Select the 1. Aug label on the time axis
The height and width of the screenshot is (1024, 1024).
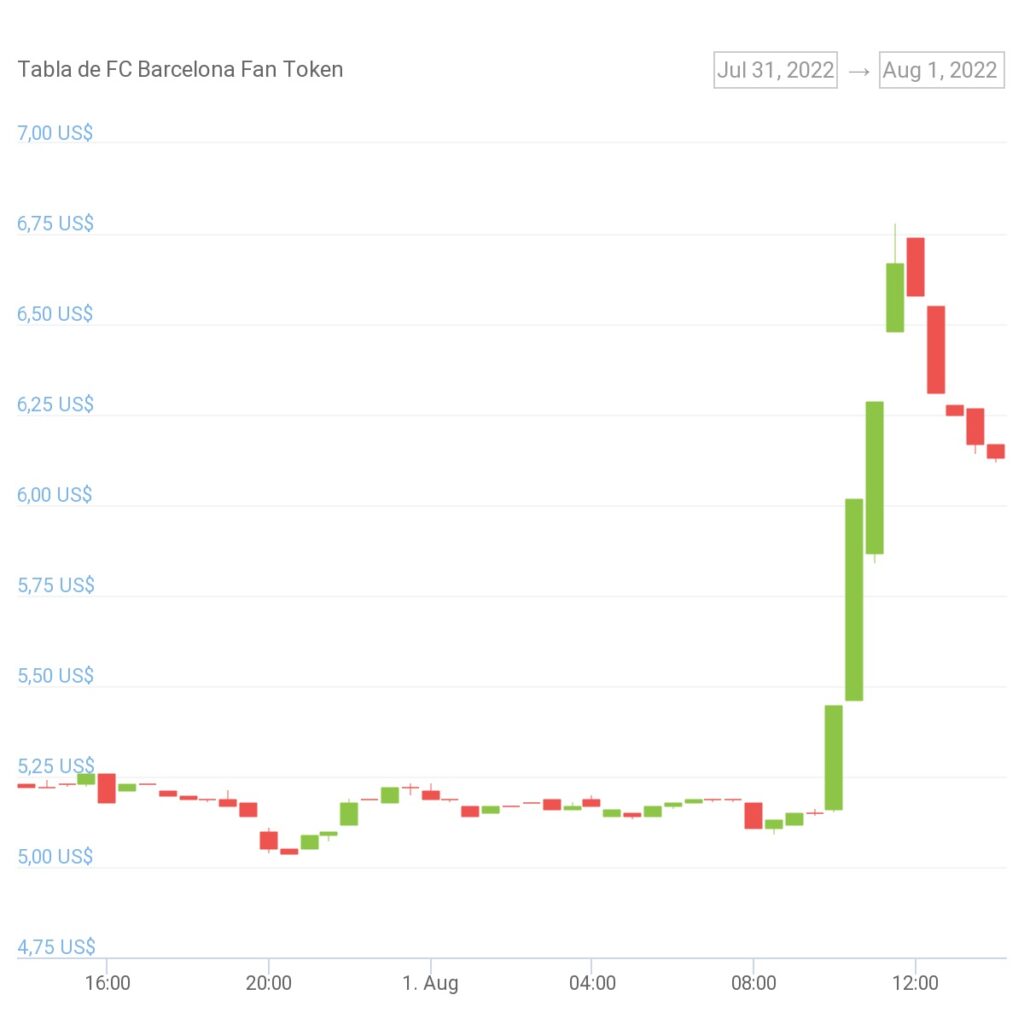pos(432,983)
